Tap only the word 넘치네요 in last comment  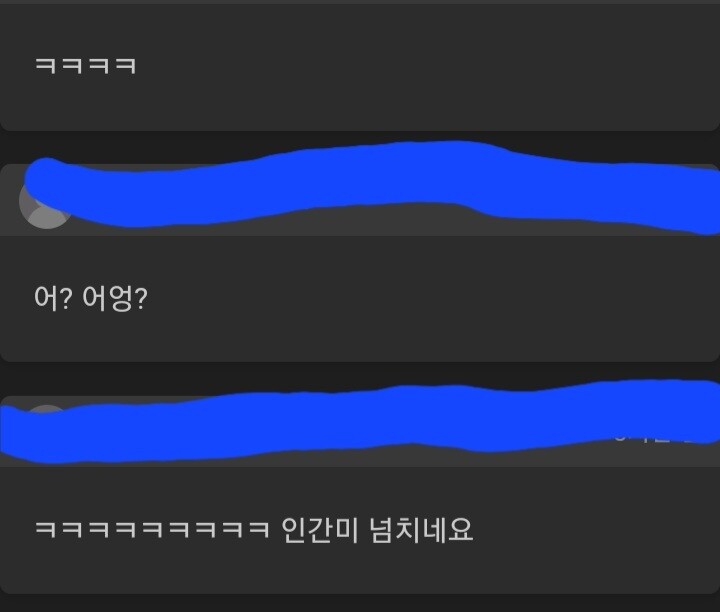[x=421, y=530]
